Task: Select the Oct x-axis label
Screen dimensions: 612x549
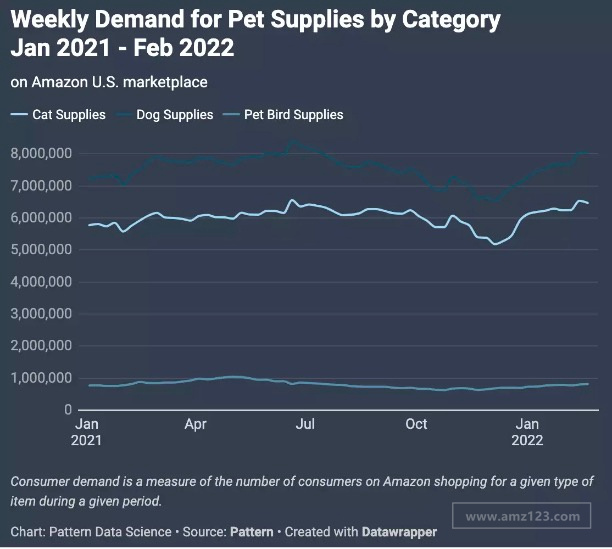Action: pyautogui.click(x=416, y=424)
